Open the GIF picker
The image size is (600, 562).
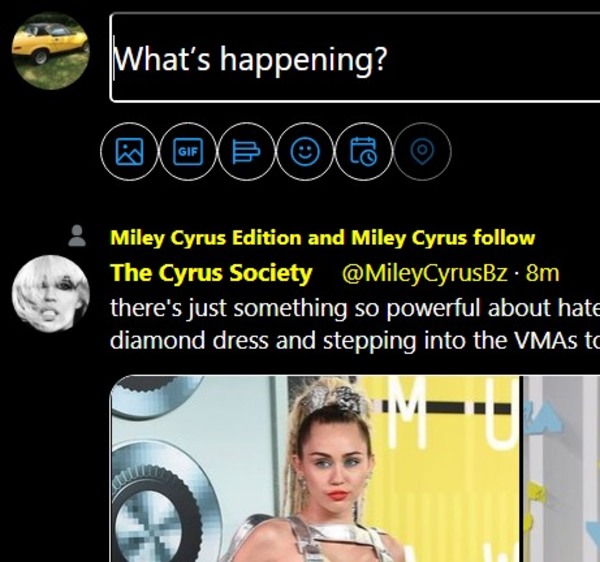(x=187, y=152)
